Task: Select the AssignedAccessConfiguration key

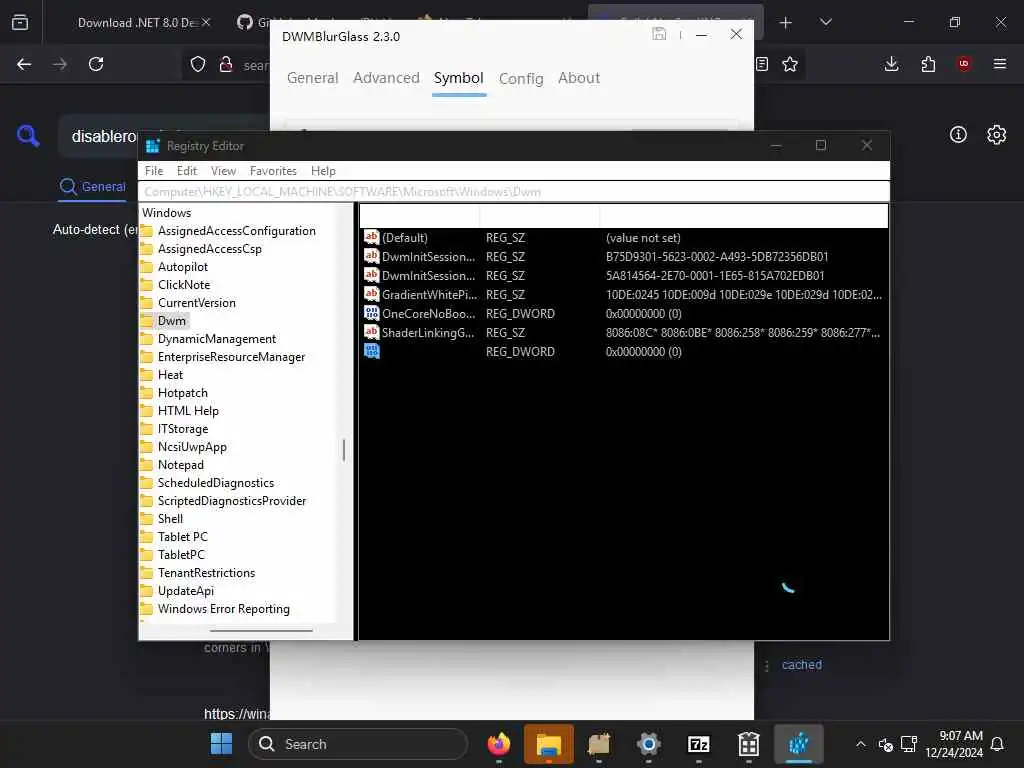Action: point(236,231)
